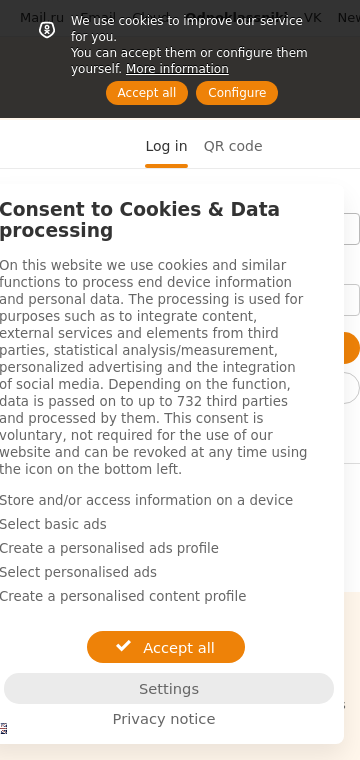Click the Odnoklassniki logo icon in cookie banner

click(47, 30)
